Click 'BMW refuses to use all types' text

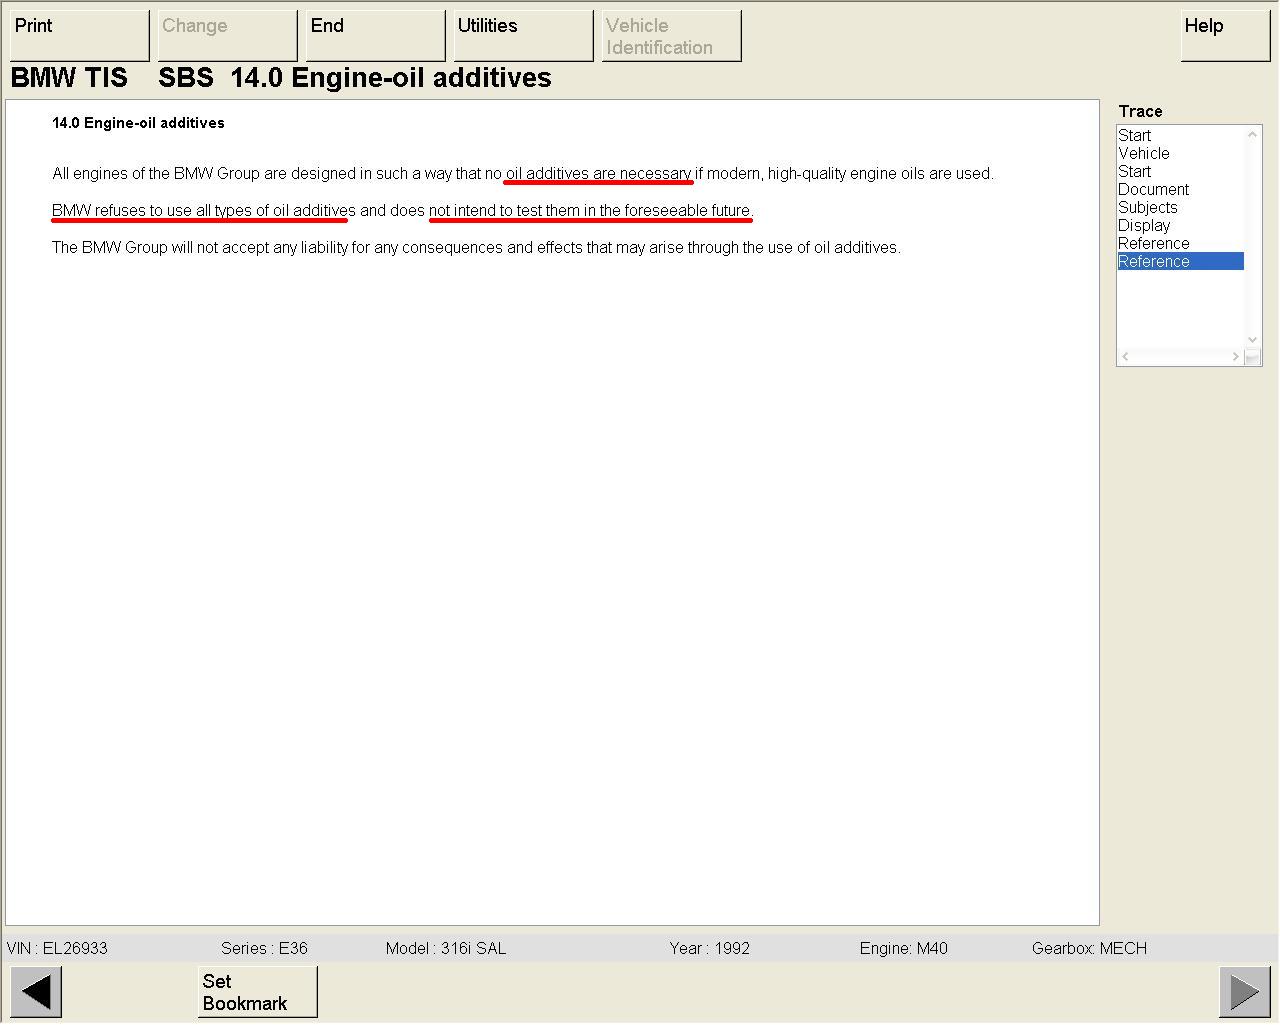(x=151, y=210)
